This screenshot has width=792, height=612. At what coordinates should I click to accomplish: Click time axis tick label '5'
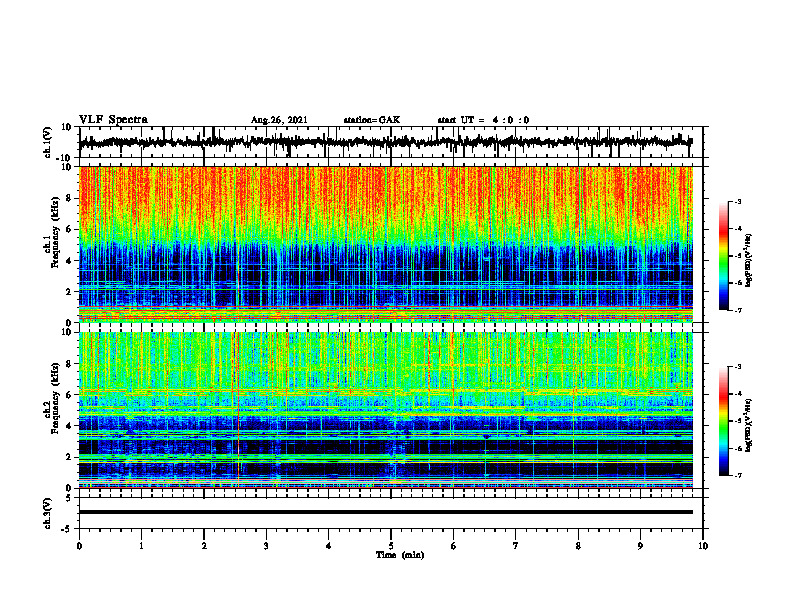pyautogui.click(x=391, y=546)
